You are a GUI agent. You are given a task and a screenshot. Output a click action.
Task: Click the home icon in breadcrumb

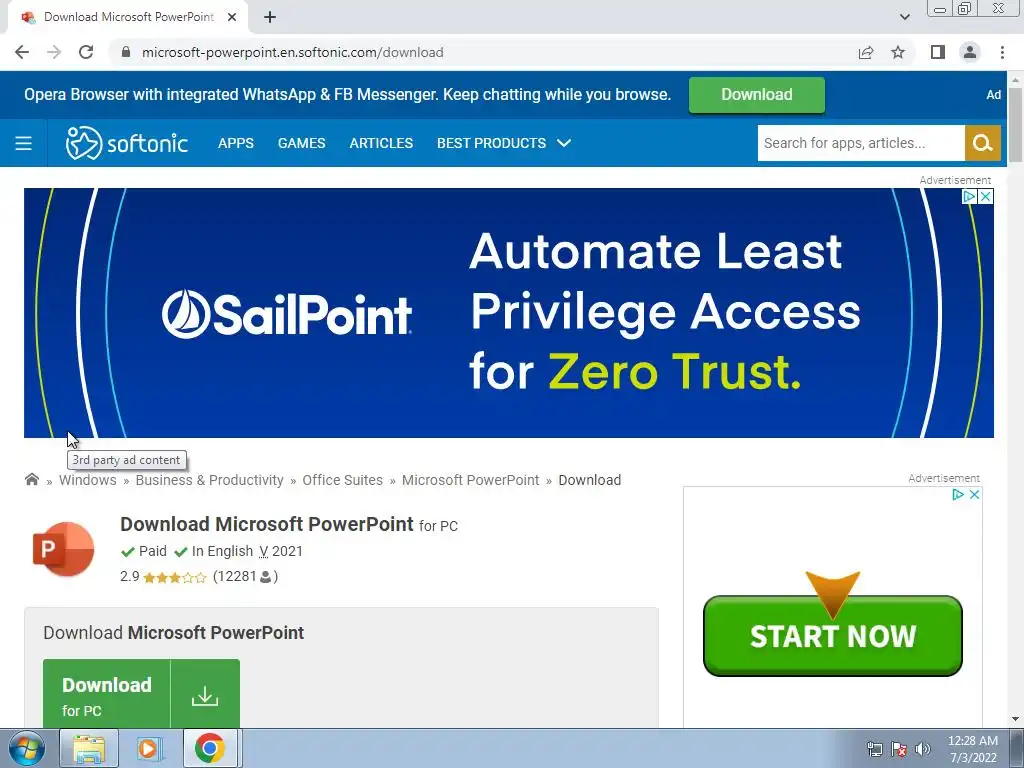click(31, 479)
